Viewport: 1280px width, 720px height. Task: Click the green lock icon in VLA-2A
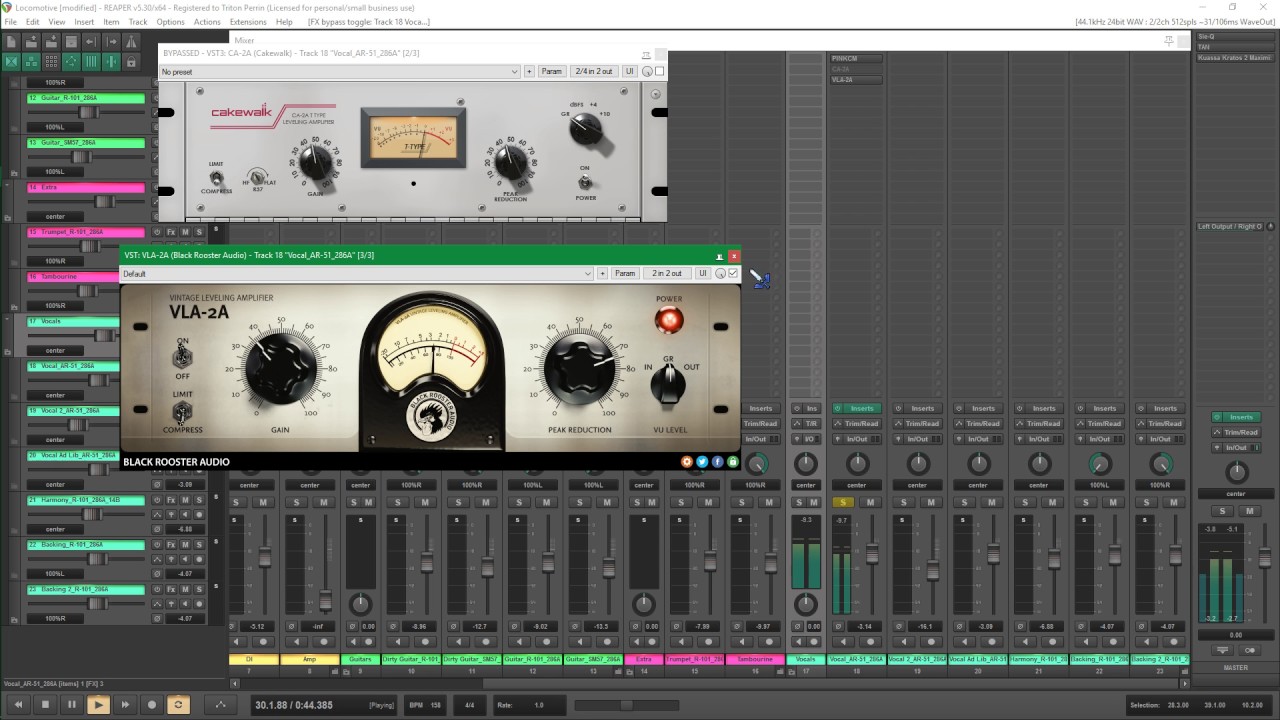(733, 462)
